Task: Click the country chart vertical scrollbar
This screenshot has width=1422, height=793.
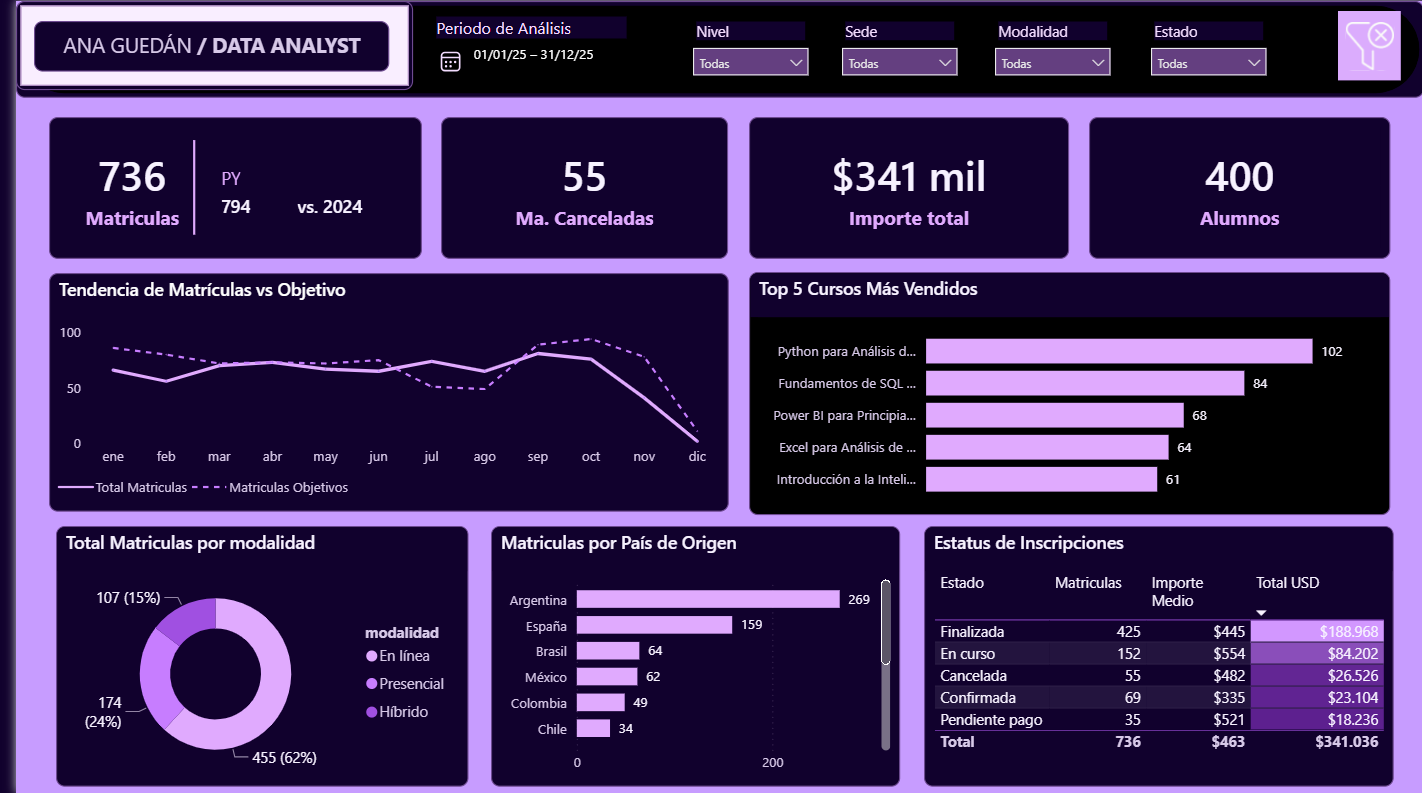Action: (885, 621)
